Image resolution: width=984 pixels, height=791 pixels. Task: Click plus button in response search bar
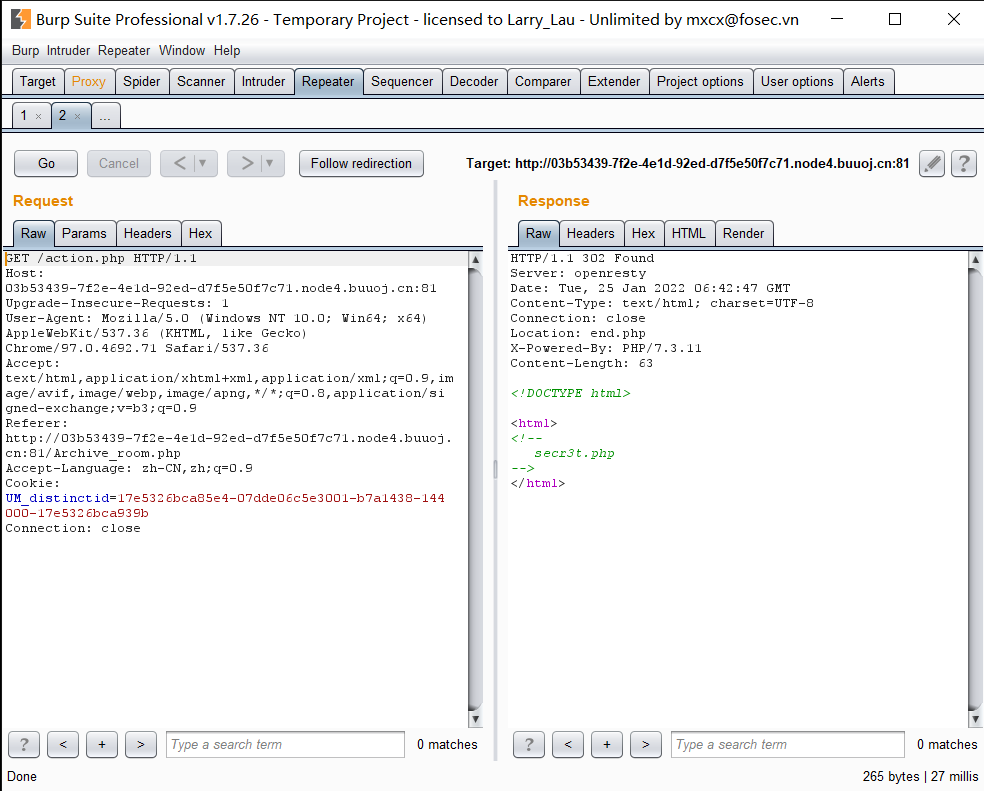coord(606,744)
